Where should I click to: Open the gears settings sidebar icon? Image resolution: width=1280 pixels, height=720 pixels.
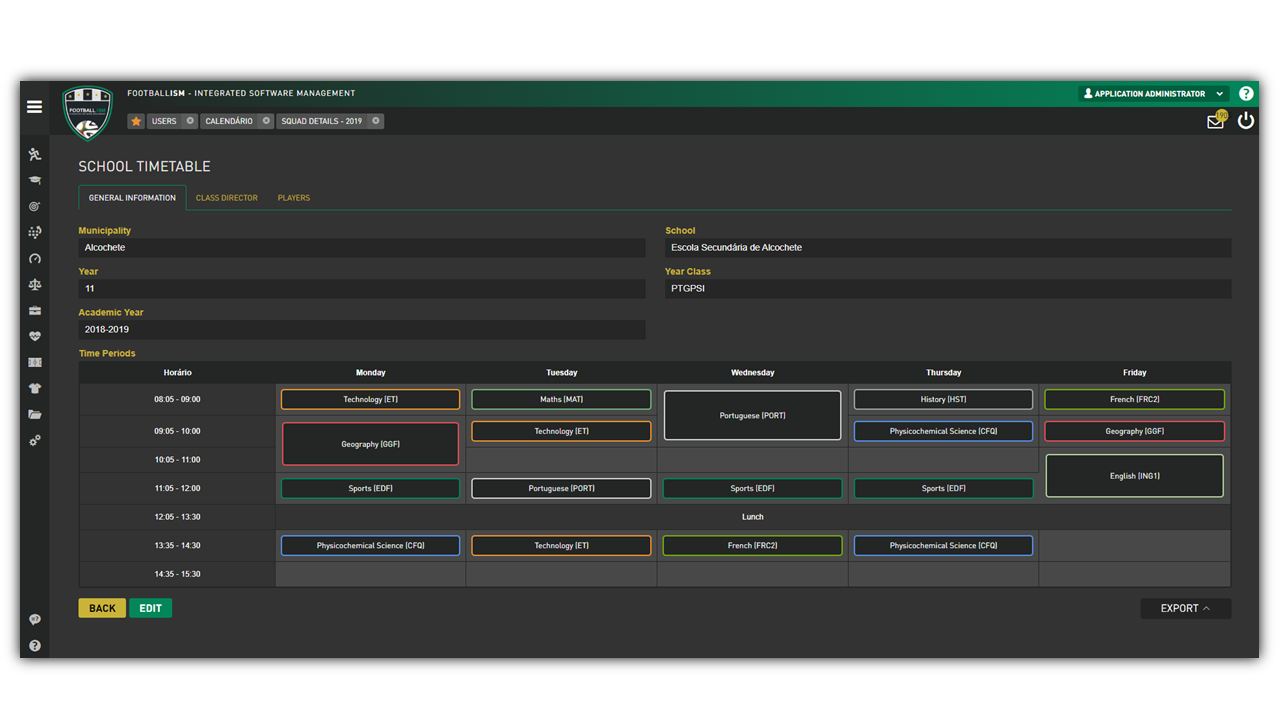(x=35, y=440)
